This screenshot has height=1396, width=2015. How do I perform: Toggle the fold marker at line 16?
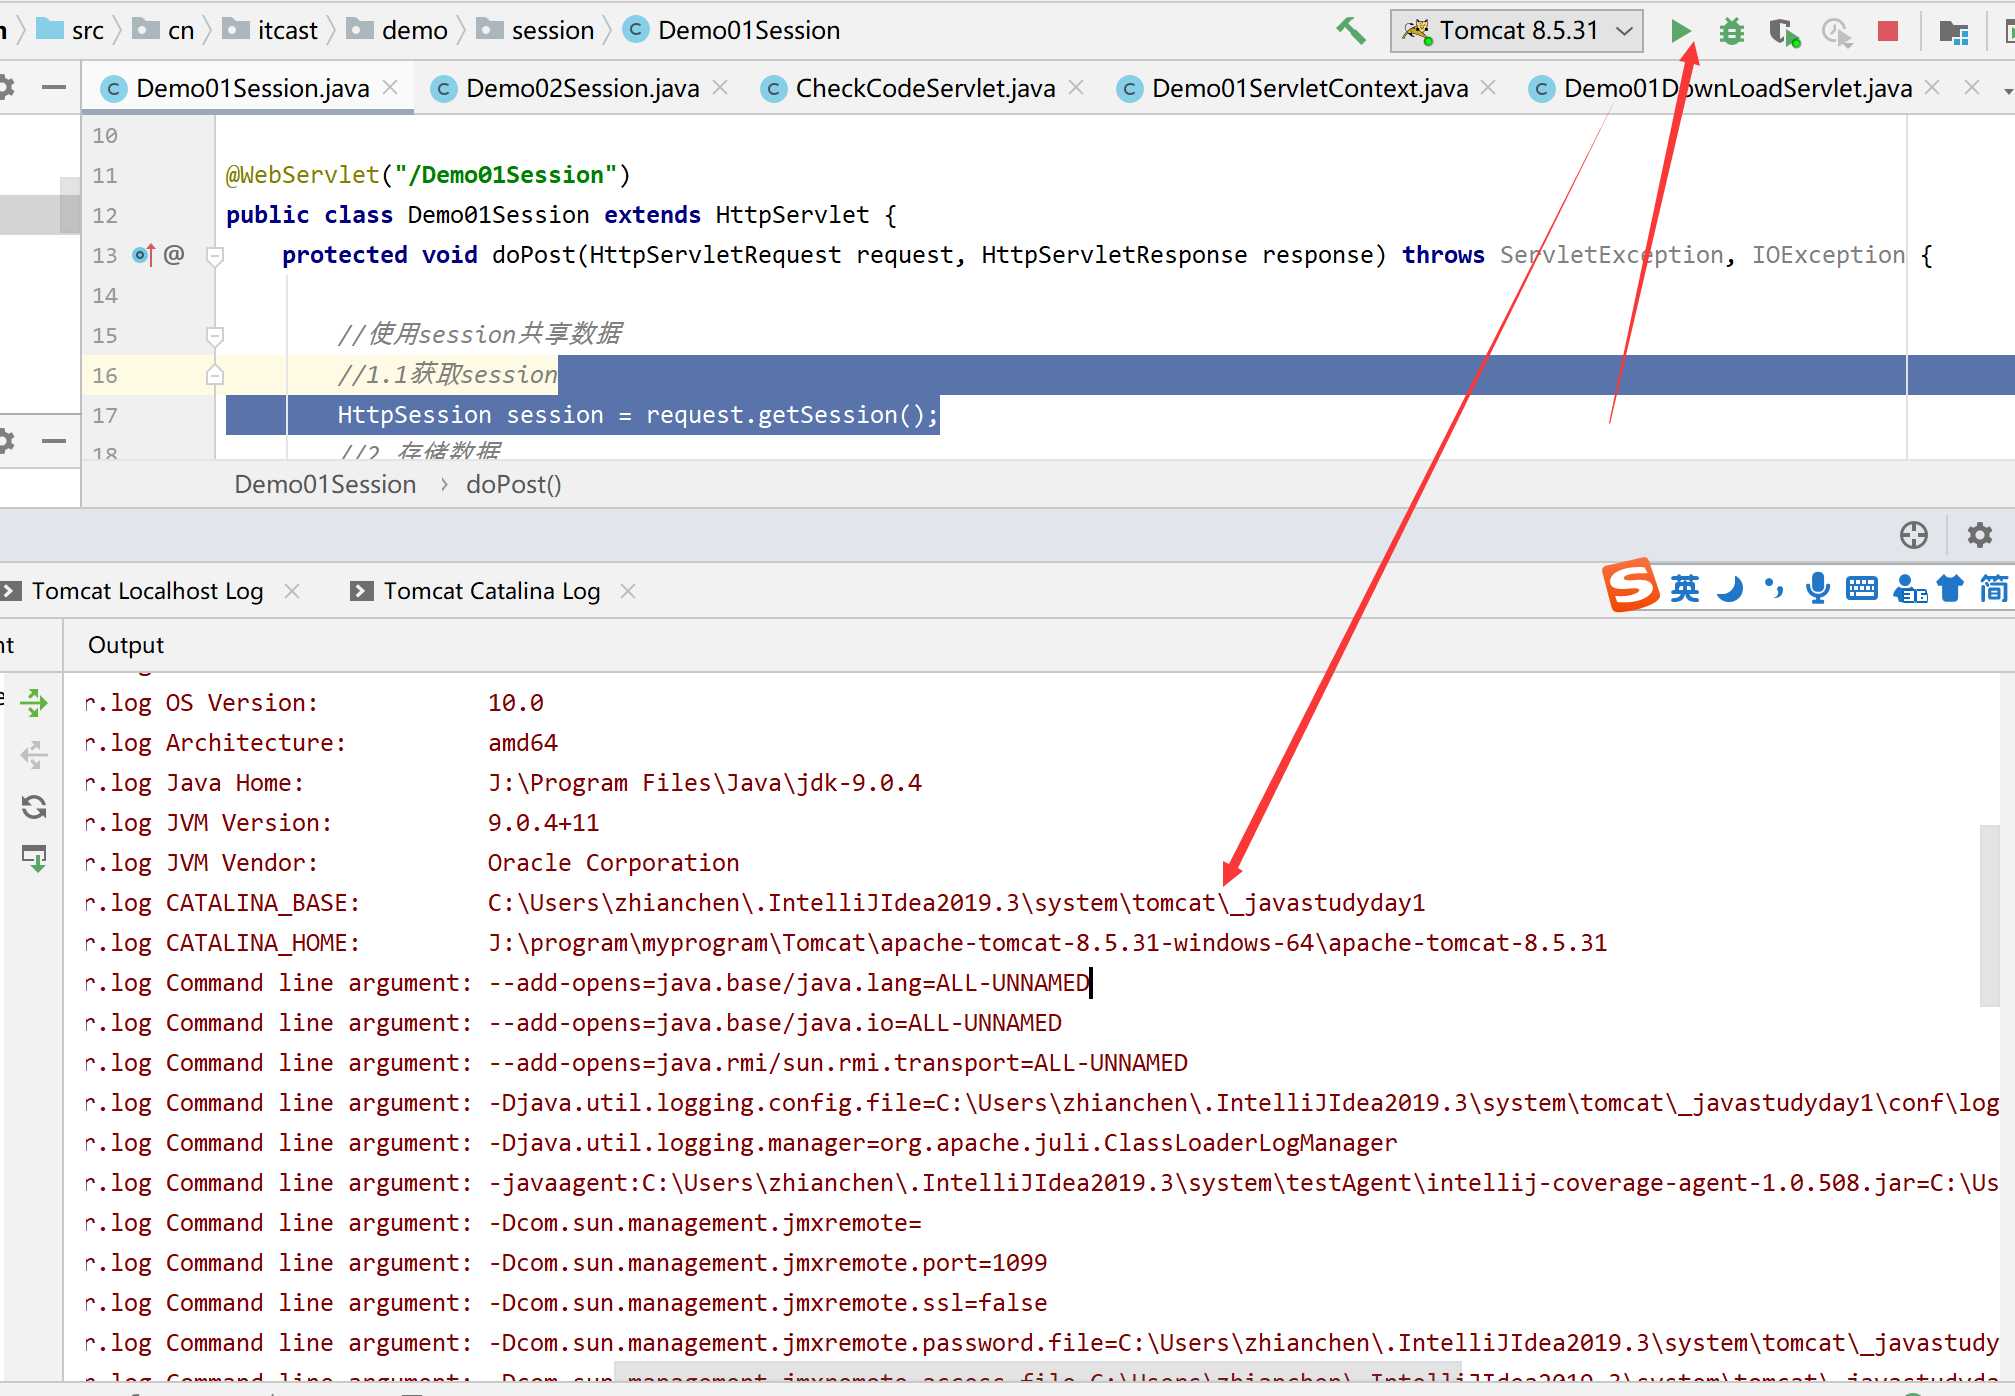coord(214,375)
